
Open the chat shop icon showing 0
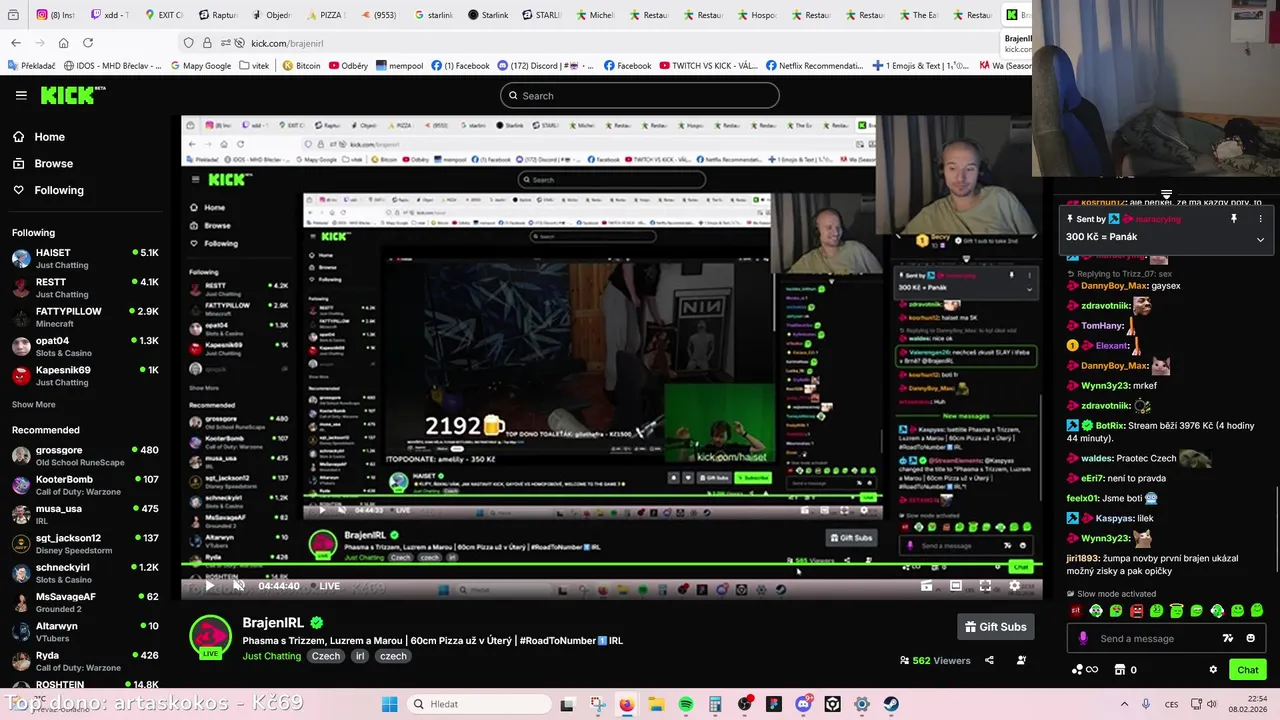(1125, 670)
